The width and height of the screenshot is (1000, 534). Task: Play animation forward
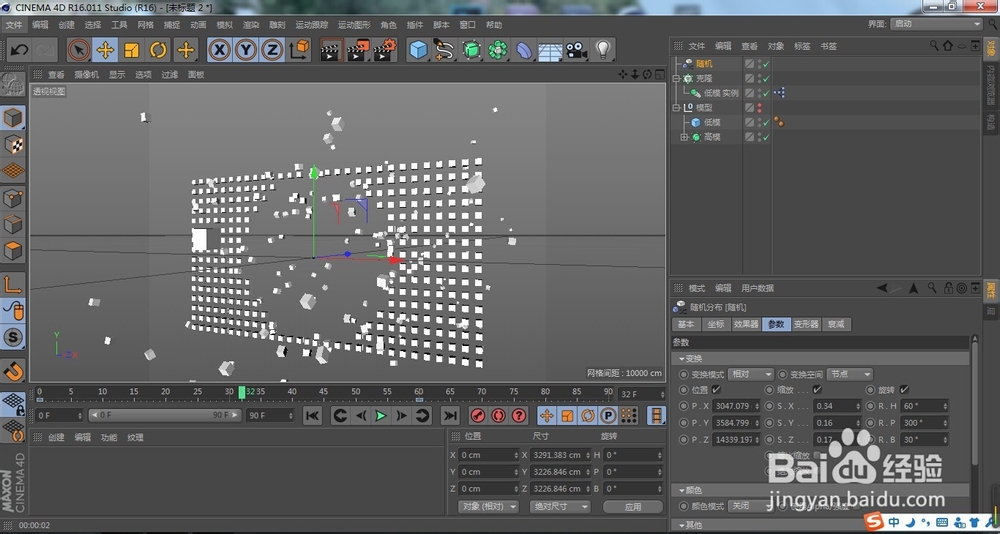point(381,416)
